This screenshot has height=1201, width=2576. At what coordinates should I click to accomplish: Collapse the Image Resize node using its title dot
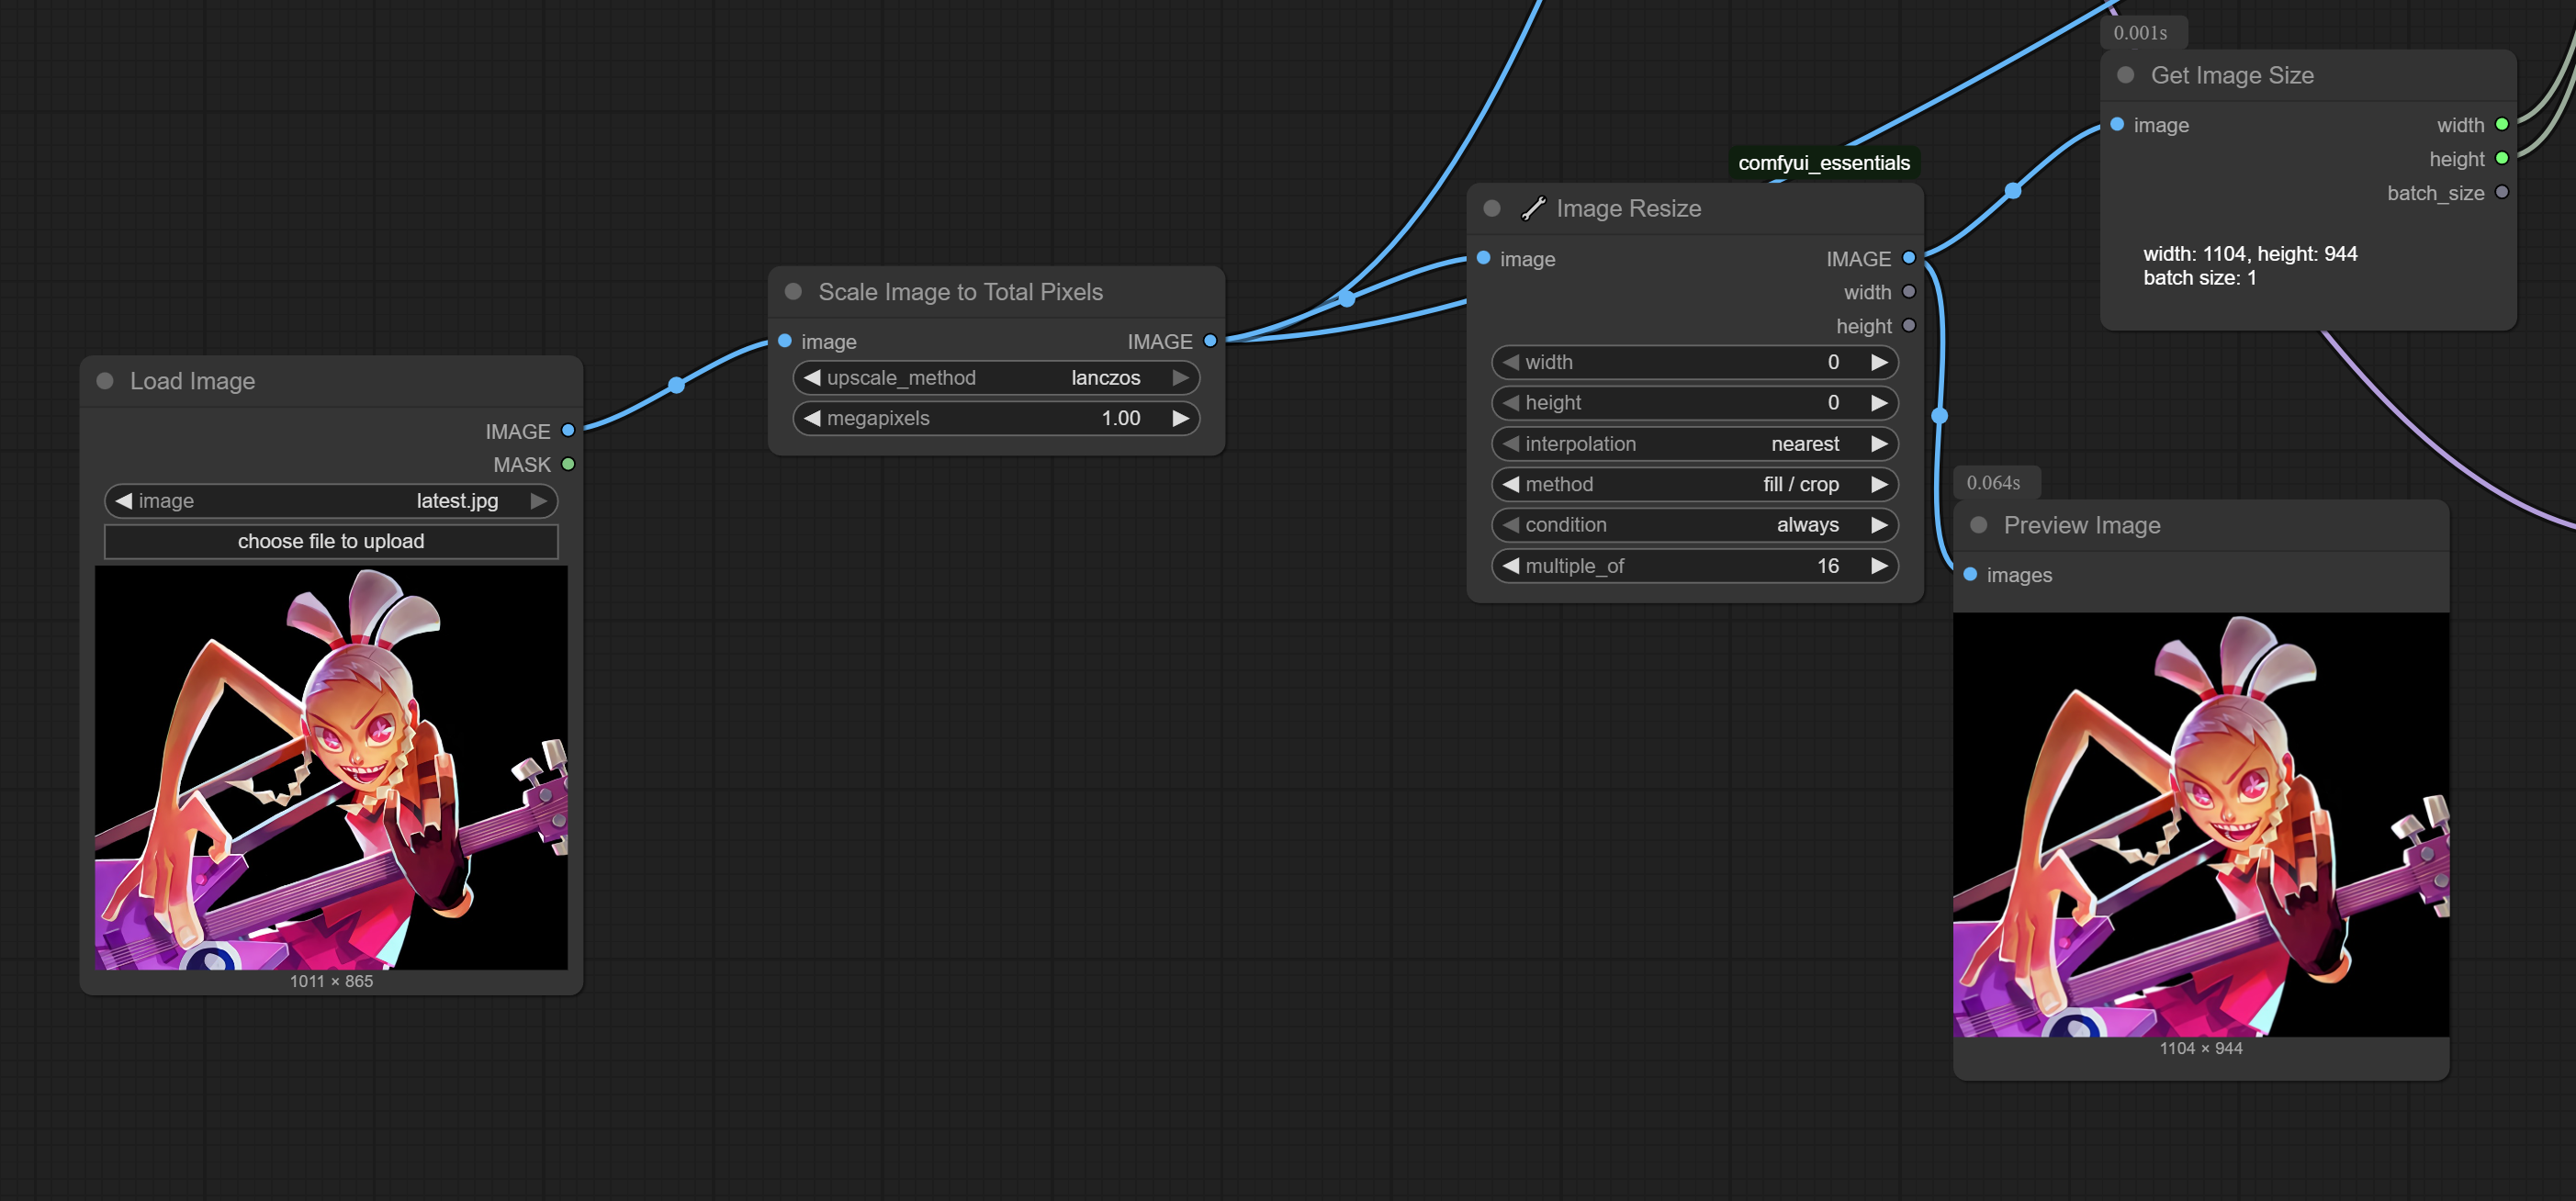coord(1492,208)
